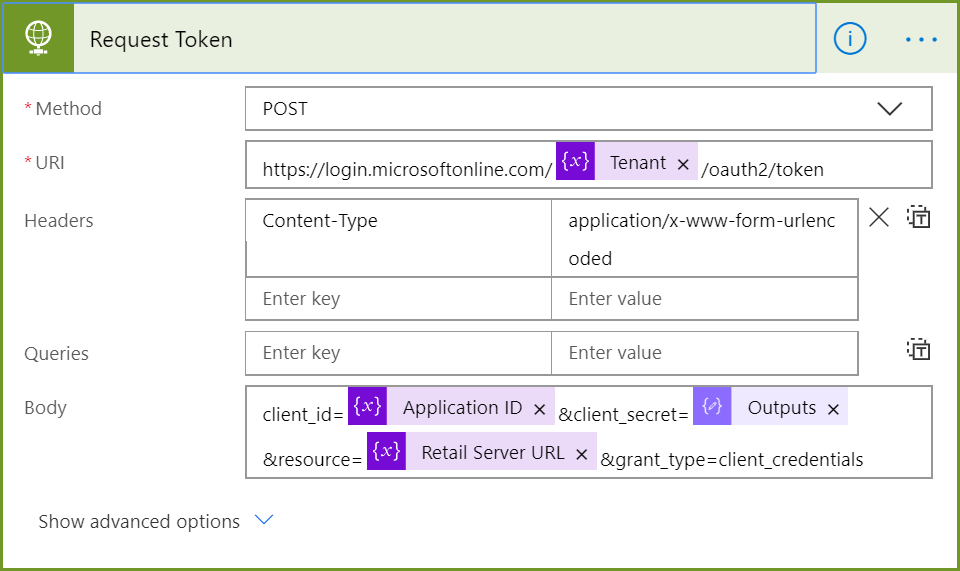Expand advanced options with the chevron
The height and width of the screenshot is (571, 960).
[x=264, y=520]
